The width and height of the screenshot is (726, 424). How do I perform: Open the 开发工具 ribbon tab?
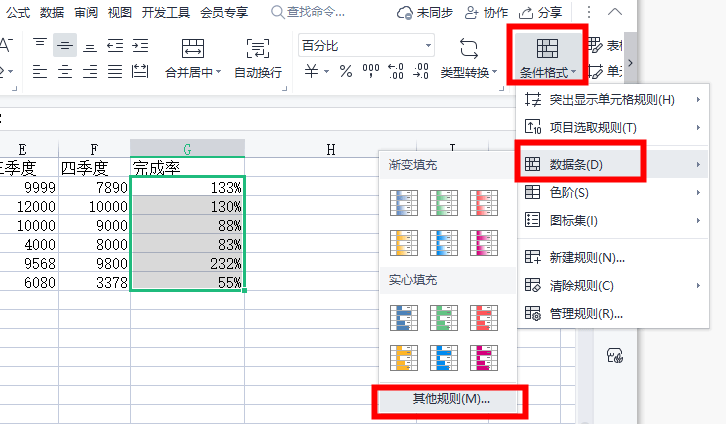point(166,12)
